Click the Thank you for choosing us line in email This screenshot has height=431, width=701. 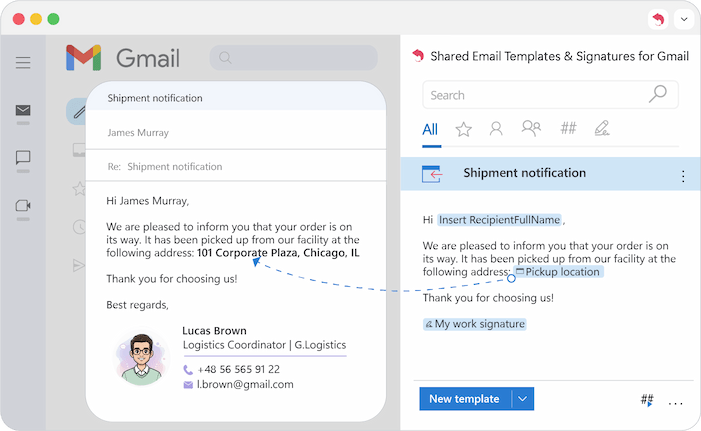coord(172,279)
